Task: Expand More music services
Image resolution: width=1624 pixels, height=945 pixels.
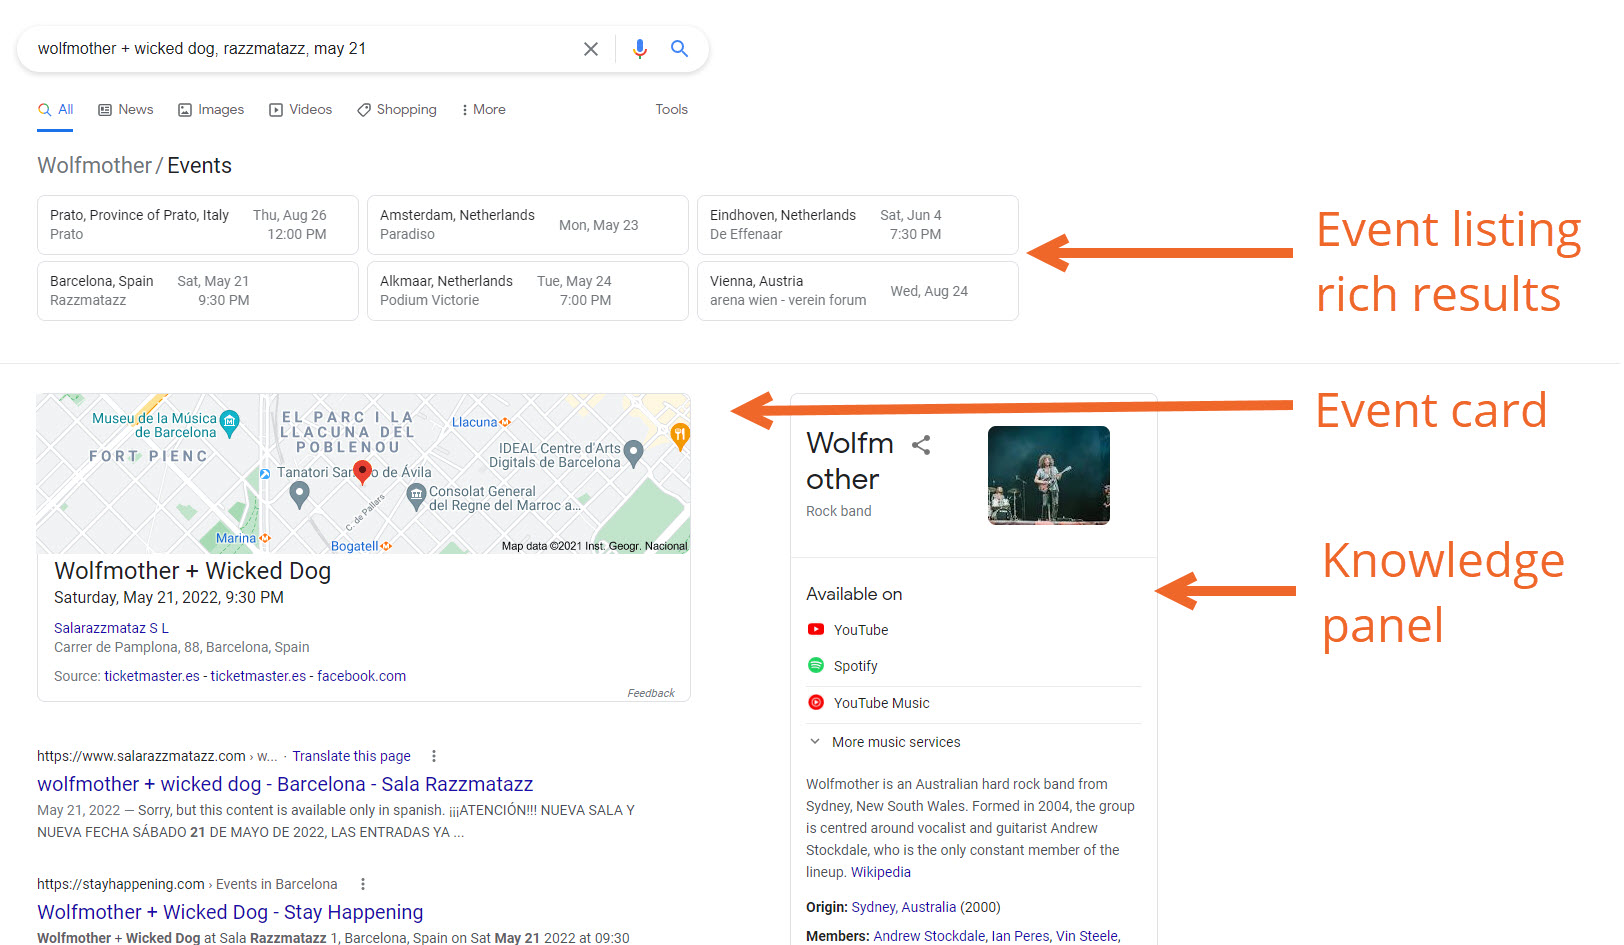Action: 884,742
